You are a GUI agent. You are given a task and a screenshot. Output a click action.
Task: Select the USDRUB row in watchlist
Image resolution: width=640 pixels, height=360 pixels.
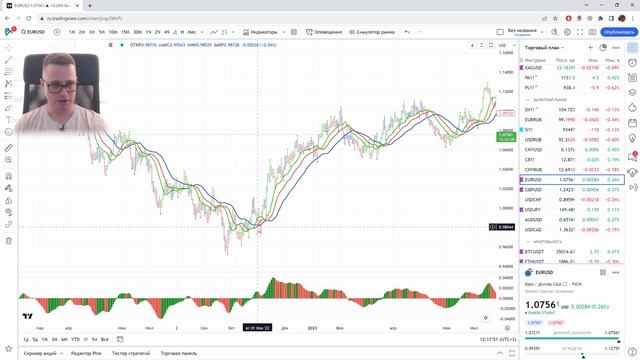click(571, 140)
